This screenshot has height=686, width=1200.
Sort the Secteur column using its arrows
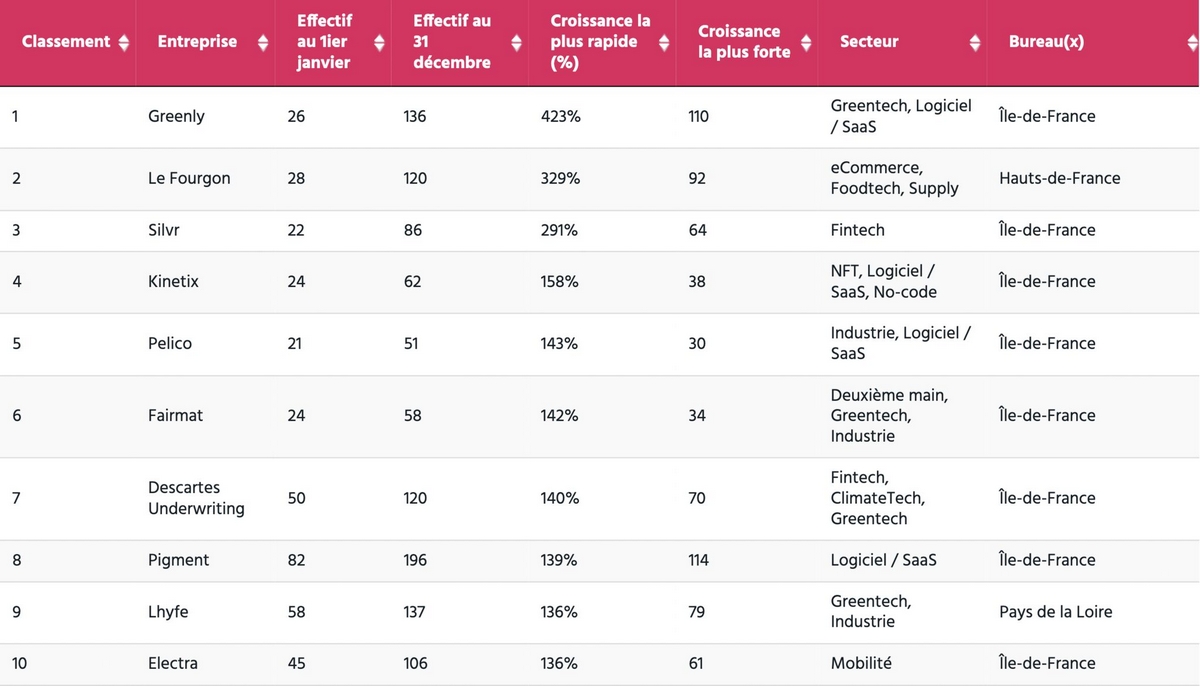coord(975,42)
